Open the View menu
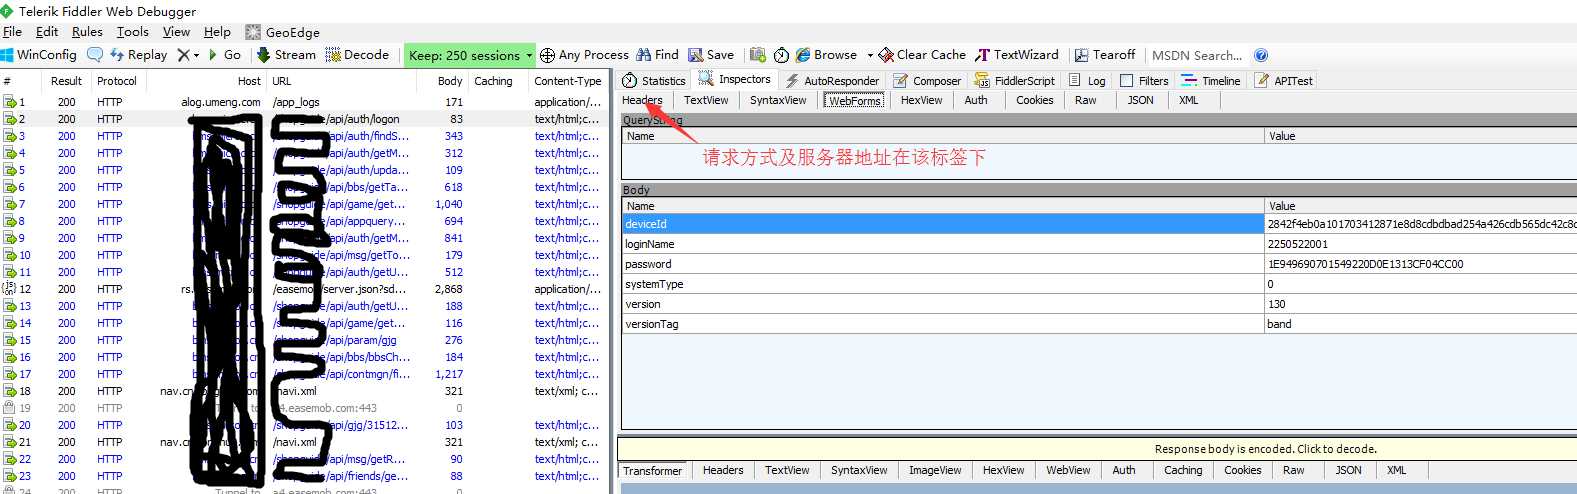 click(x=176, y=32)
